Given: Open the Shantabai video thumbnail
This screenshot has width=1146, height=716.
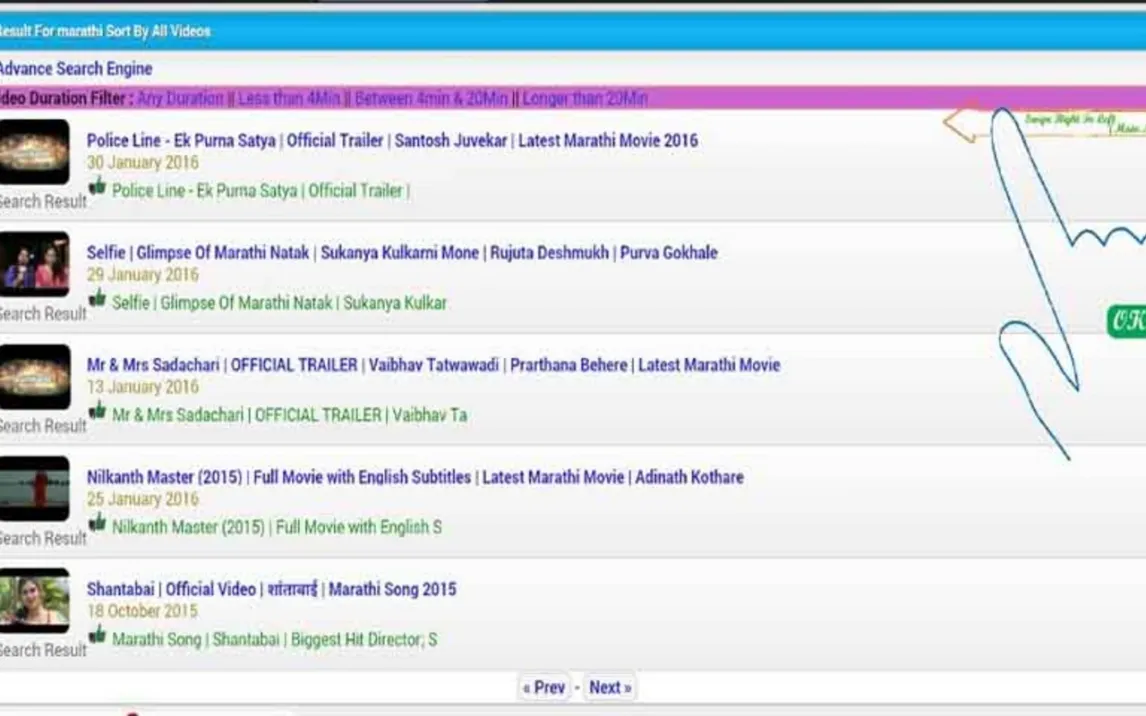Looking at the screenshot, I should 34,600.
